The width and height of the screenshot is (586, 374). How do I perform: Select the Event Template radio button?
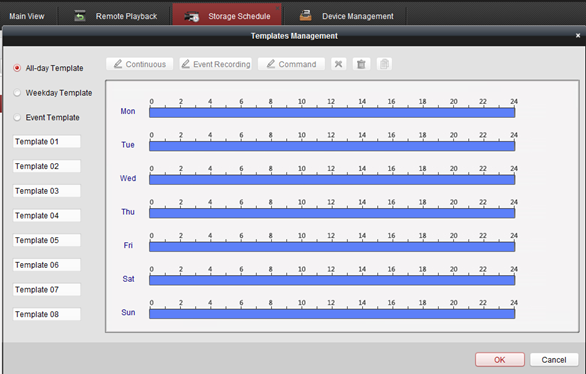(x=17, y=117)
